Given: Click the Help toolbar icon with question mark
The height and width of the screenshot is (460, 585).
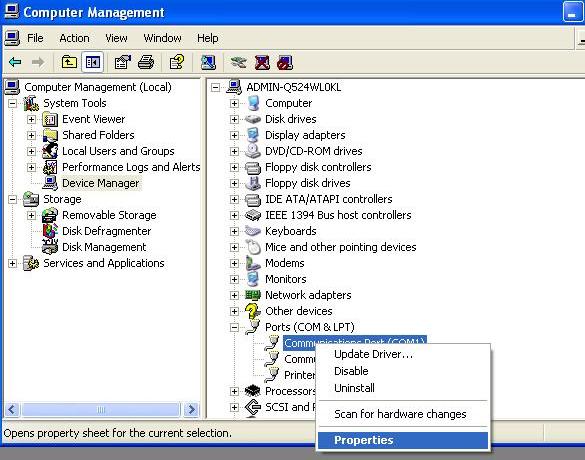Looking at the screenshot, I should (x=177, y=62).
